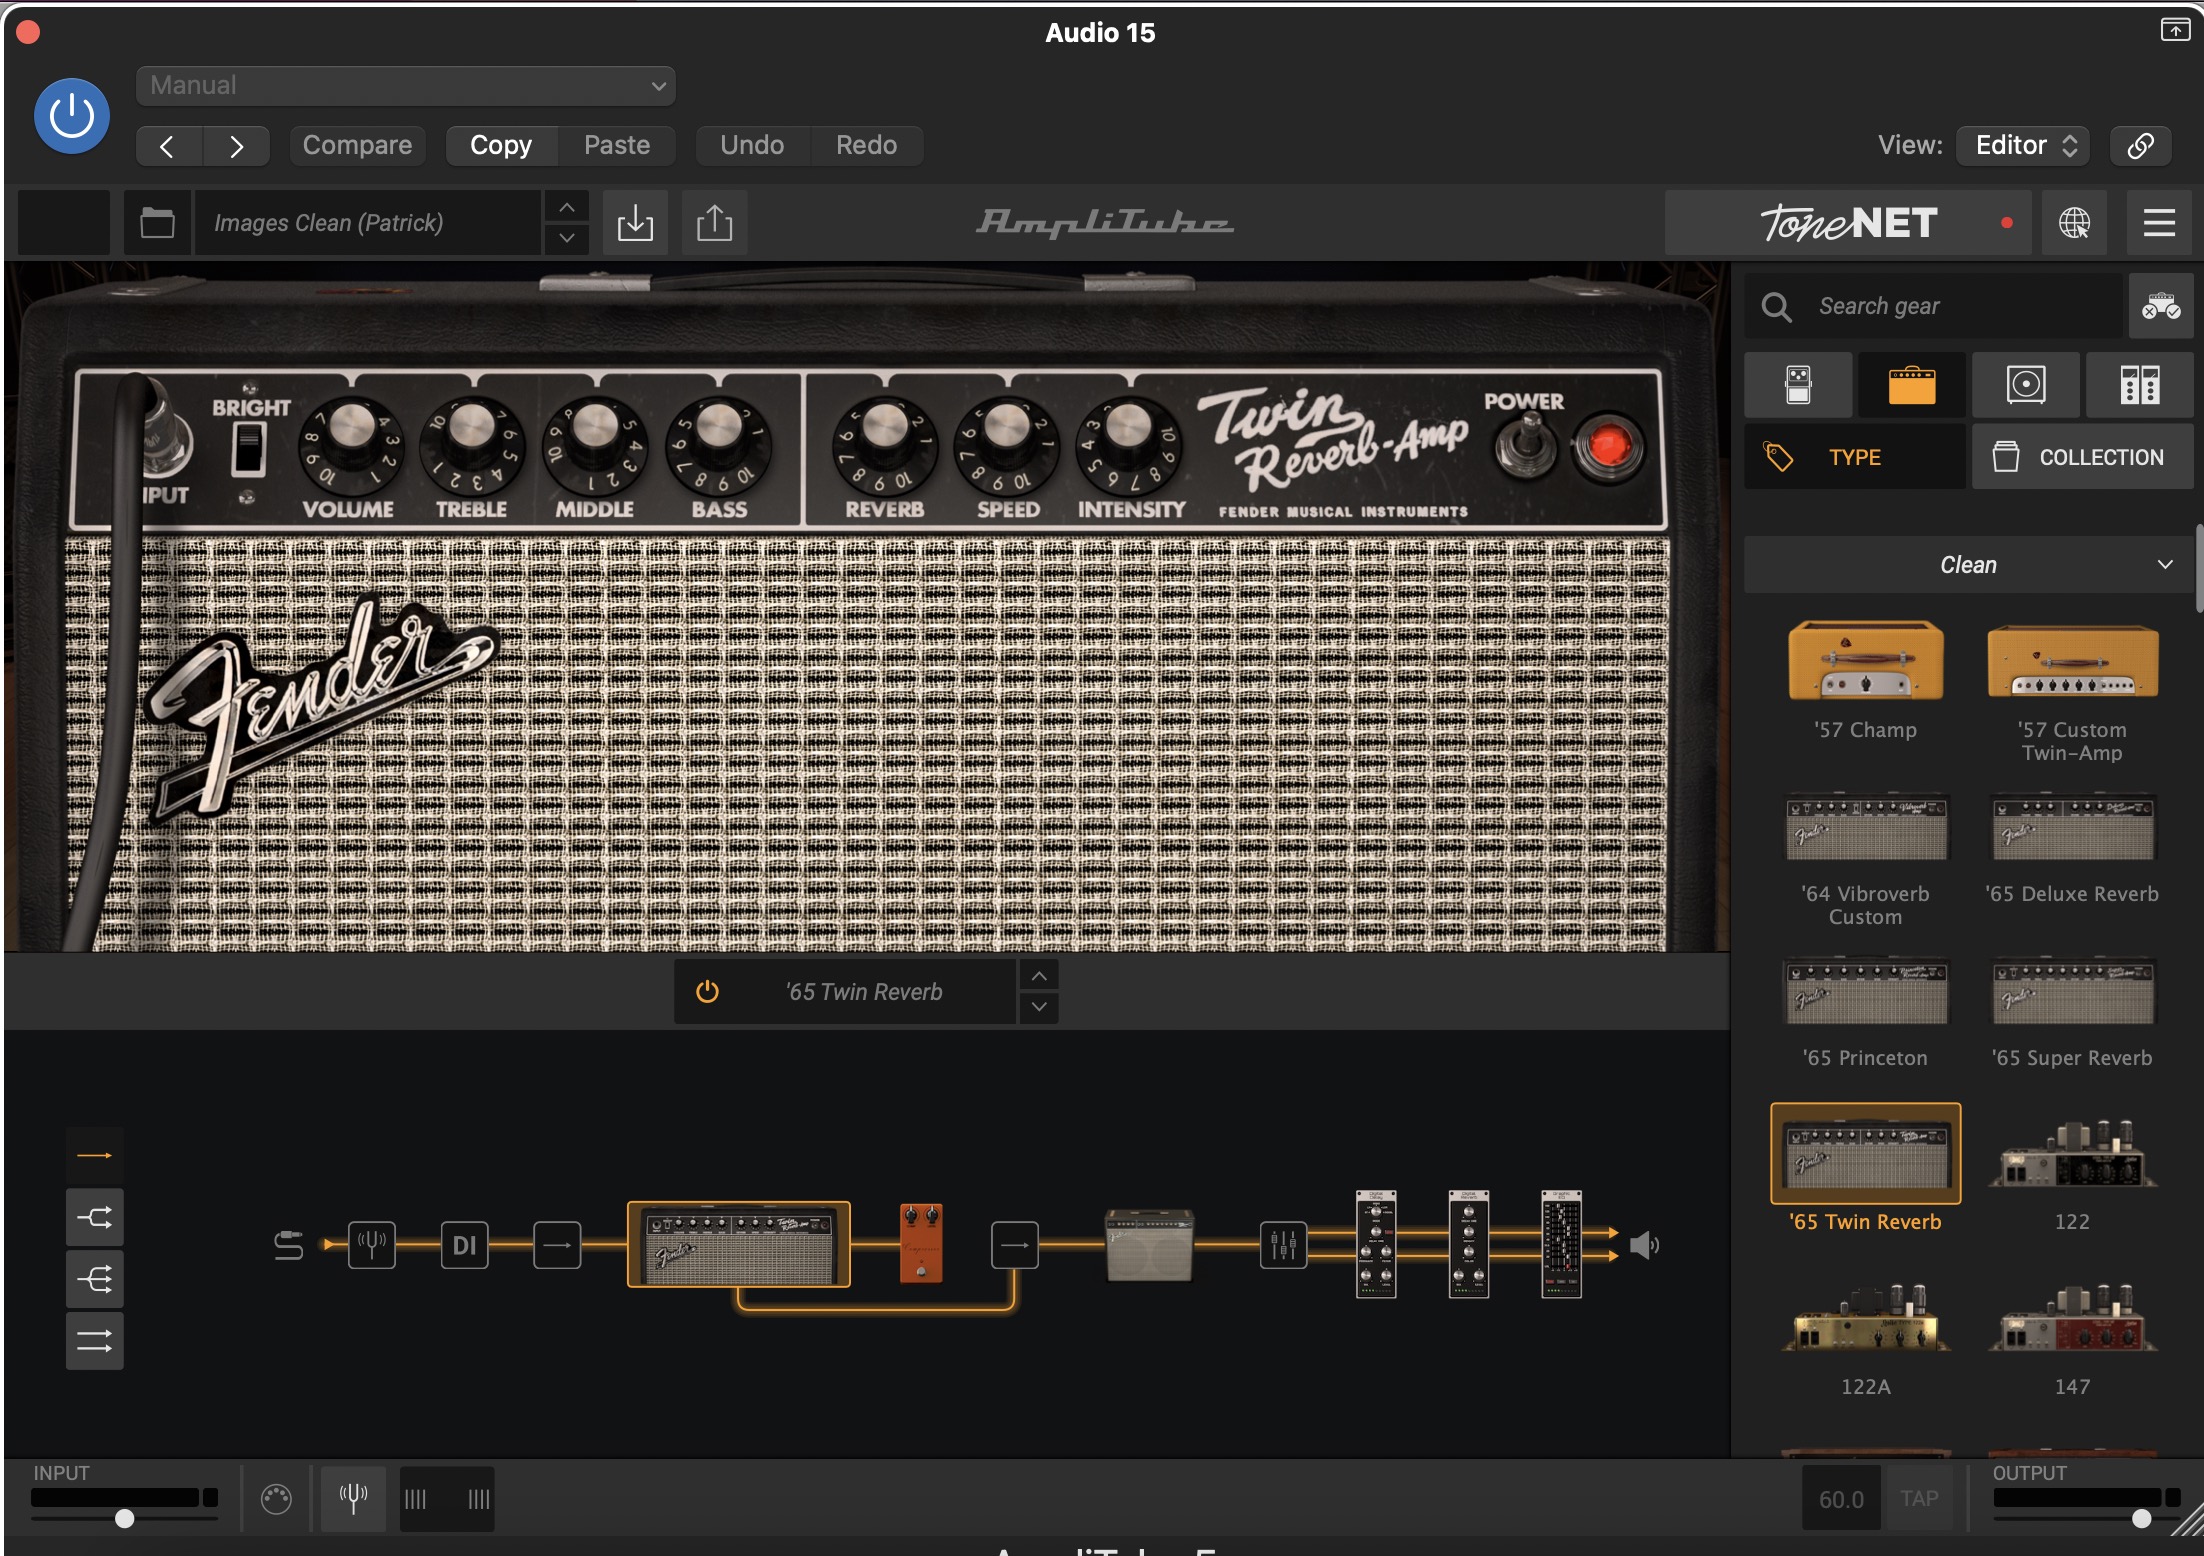Select previous preset with up chevron

pos(566,207)
